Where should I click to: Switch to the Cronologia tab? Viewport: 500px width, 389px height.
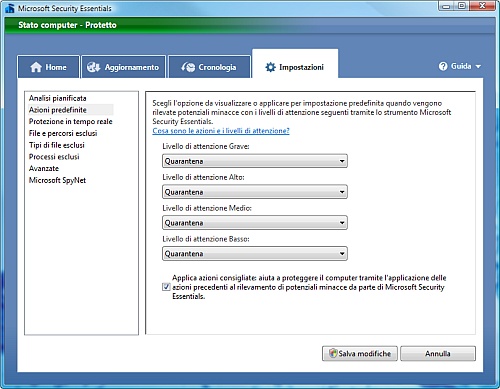click(209, 67)
